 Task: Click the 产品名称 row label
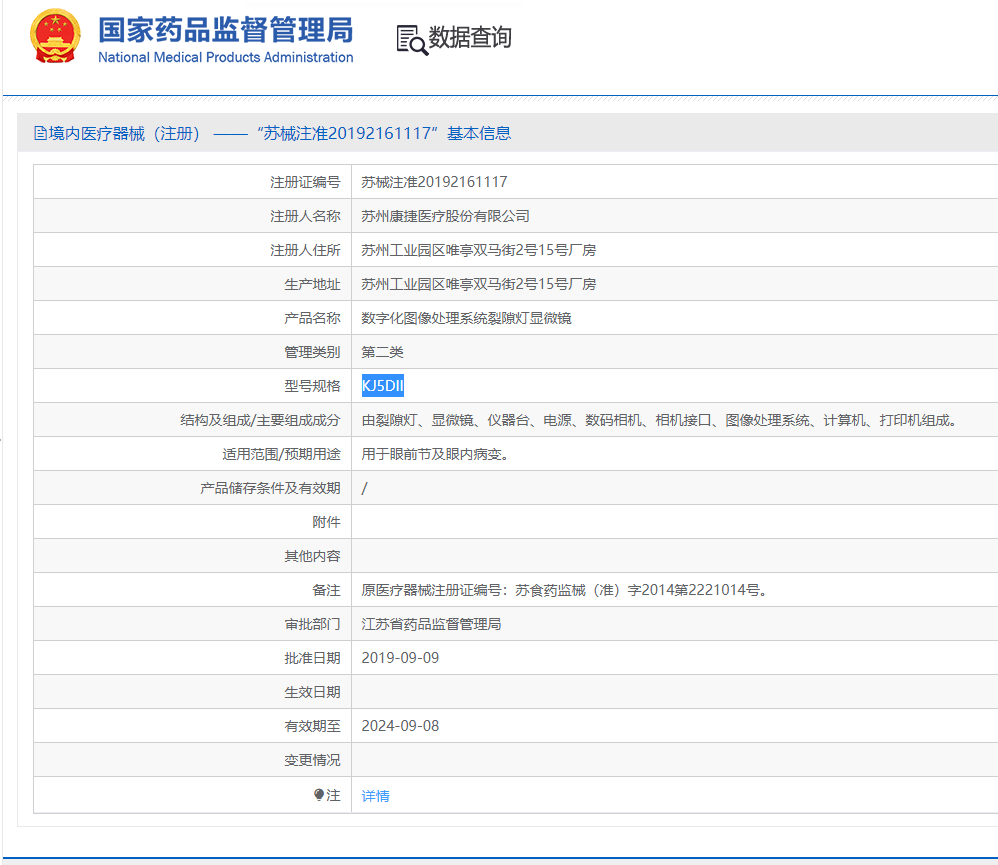coord(313,318)
